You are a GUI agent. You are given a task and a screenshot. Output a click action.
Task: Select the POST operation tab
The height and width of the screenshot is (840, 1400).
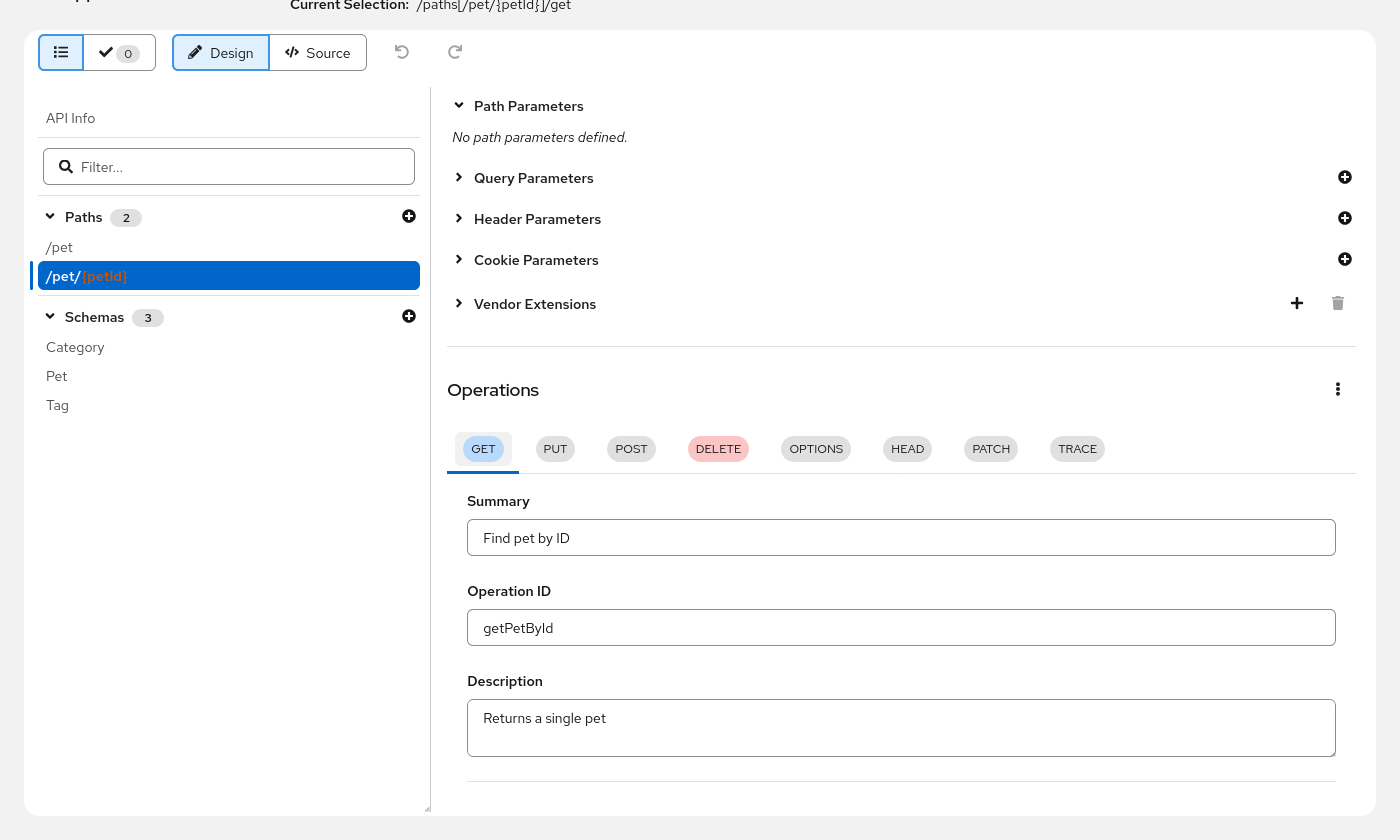tap(631, 449)
